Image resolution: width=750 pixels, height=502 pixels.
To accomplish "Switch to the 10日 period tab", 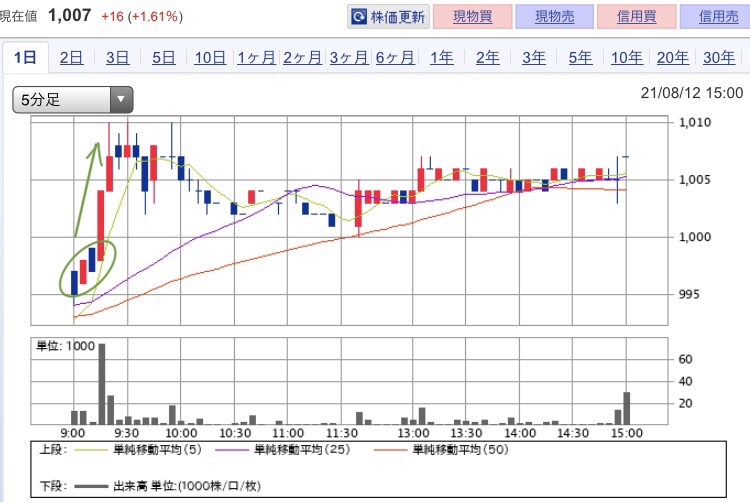I will pos(210,58).
